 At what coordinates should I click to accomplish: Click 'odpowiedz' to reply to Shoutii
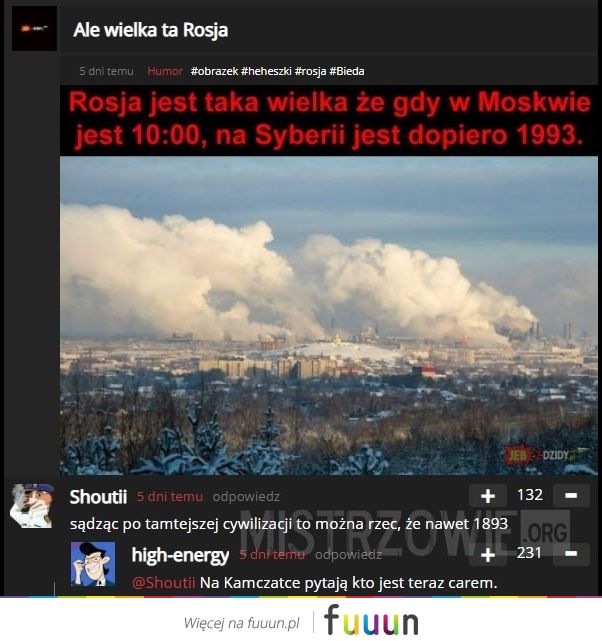click(246, 497)
